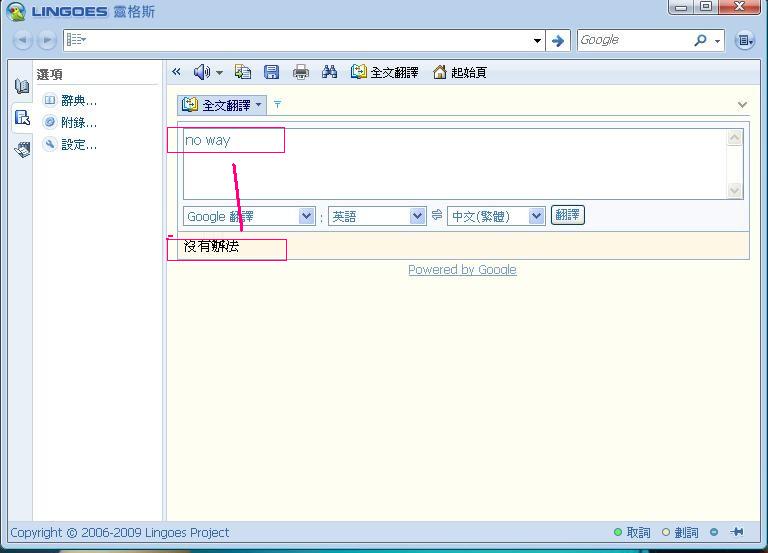Go back with the left arrow button
This screenshot has width=768, height=553.
[23, 40]
